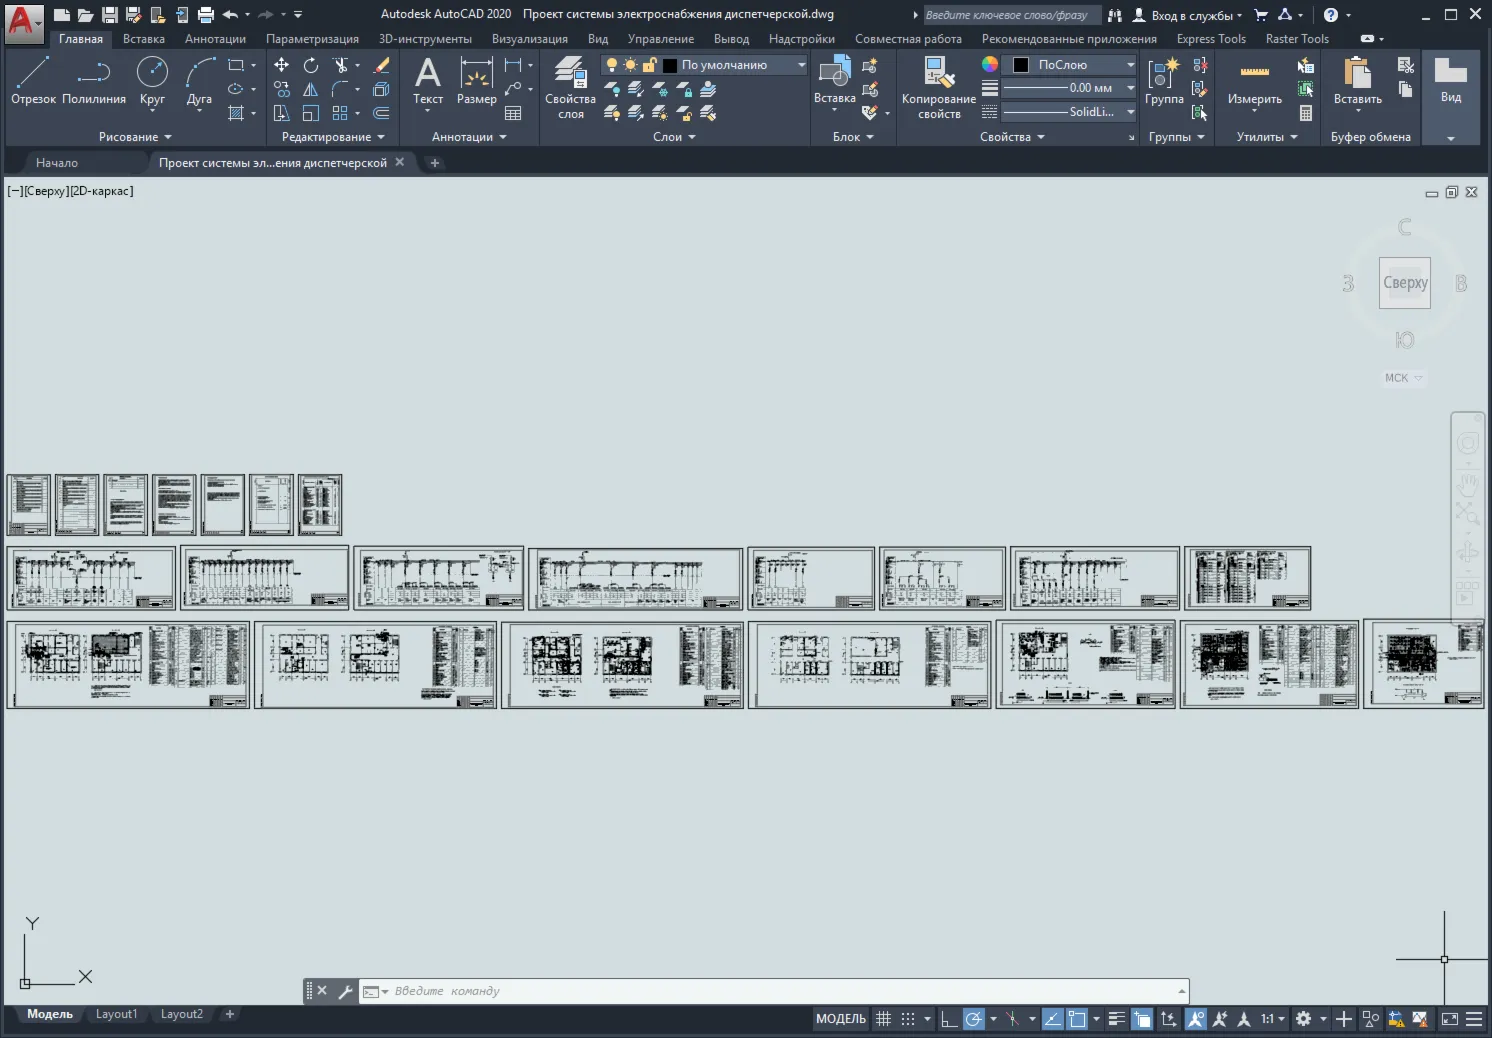The image size is (1492, 1038).
Task: Insert a table from Аннотации panel
Action: 513,113
